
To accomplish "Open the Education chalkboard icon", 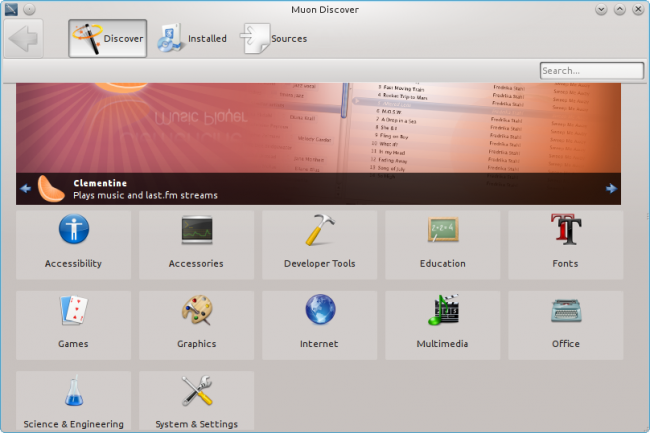I will tap(443, 229).
